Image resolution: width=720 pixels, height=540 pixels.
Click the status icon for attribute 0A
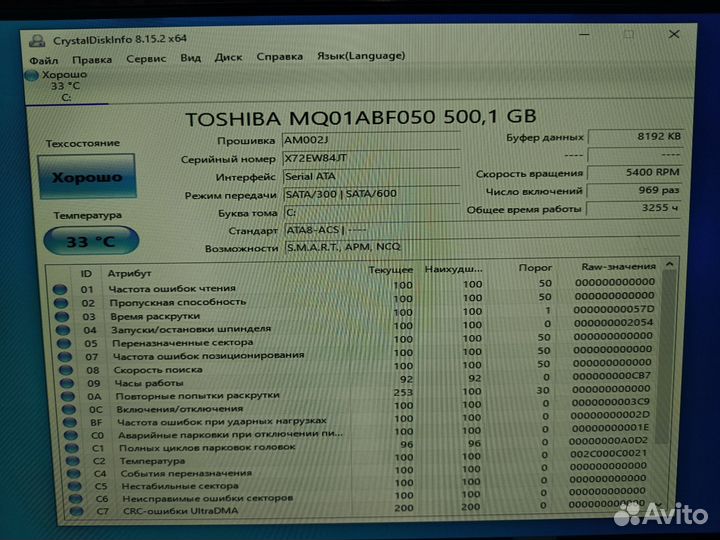click(x=68, y=396)
